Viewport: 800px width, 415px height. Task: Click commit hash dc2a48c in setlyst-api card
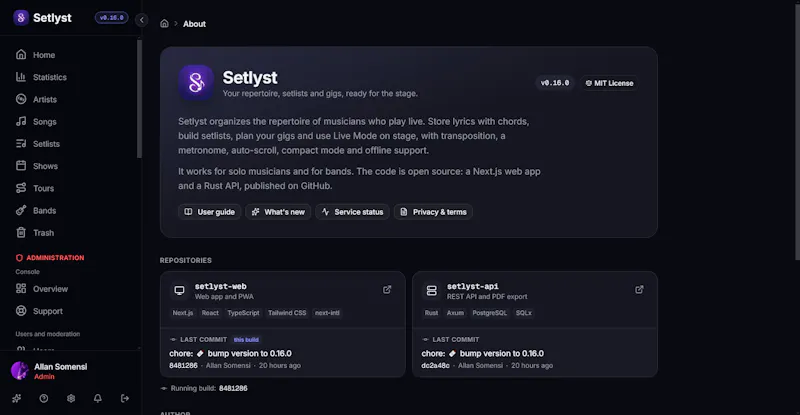[435, 365]
